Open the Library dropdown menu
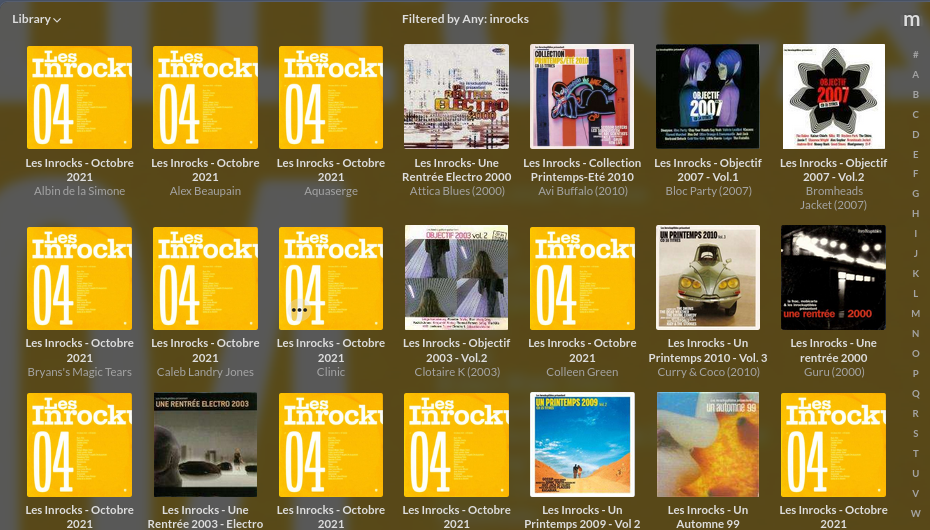Image resolution: width=930 pixels, height=530 pixels. pyautogui.click(x=36, y=19)
